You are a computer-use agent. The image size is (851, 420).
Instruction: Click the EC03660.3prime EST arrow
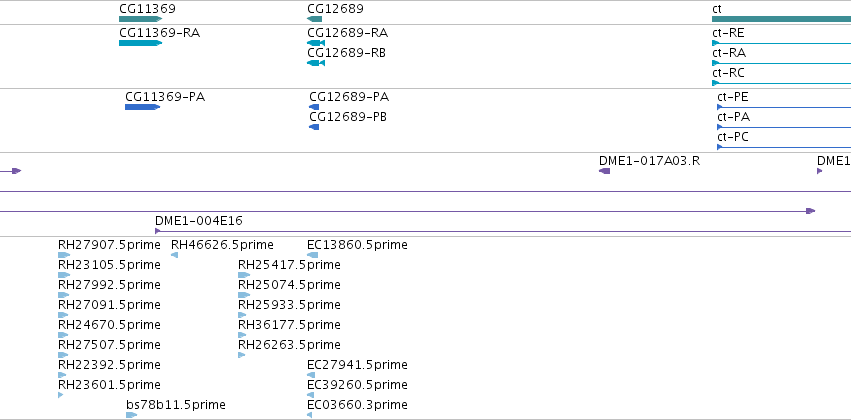coord(309,415)
